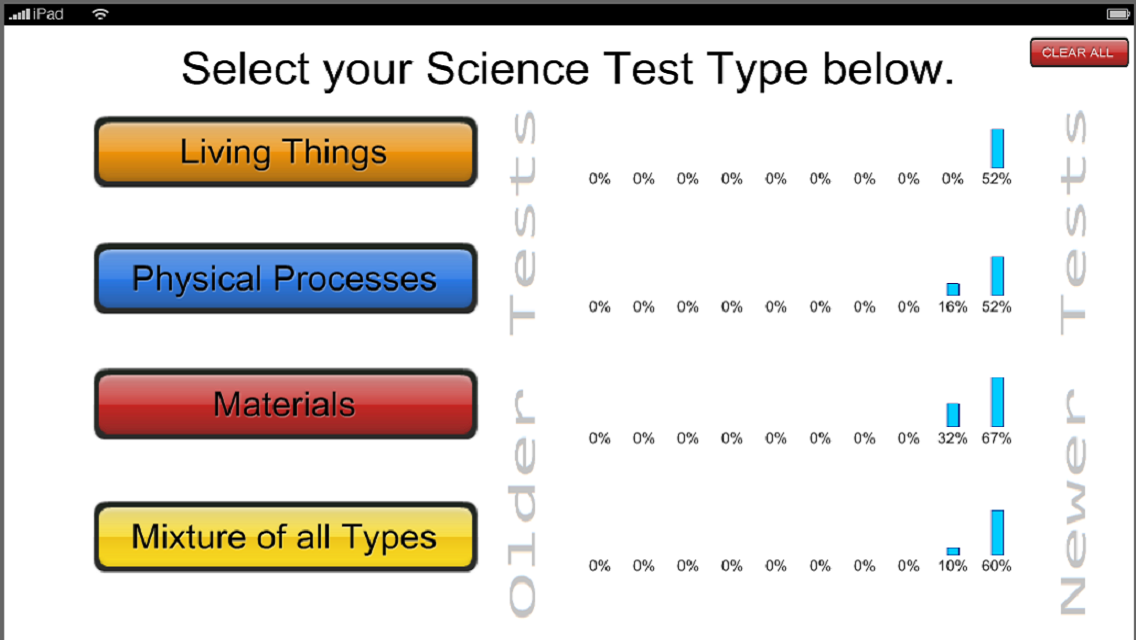Click the 32% bar for Materials

tap(953, 415)
